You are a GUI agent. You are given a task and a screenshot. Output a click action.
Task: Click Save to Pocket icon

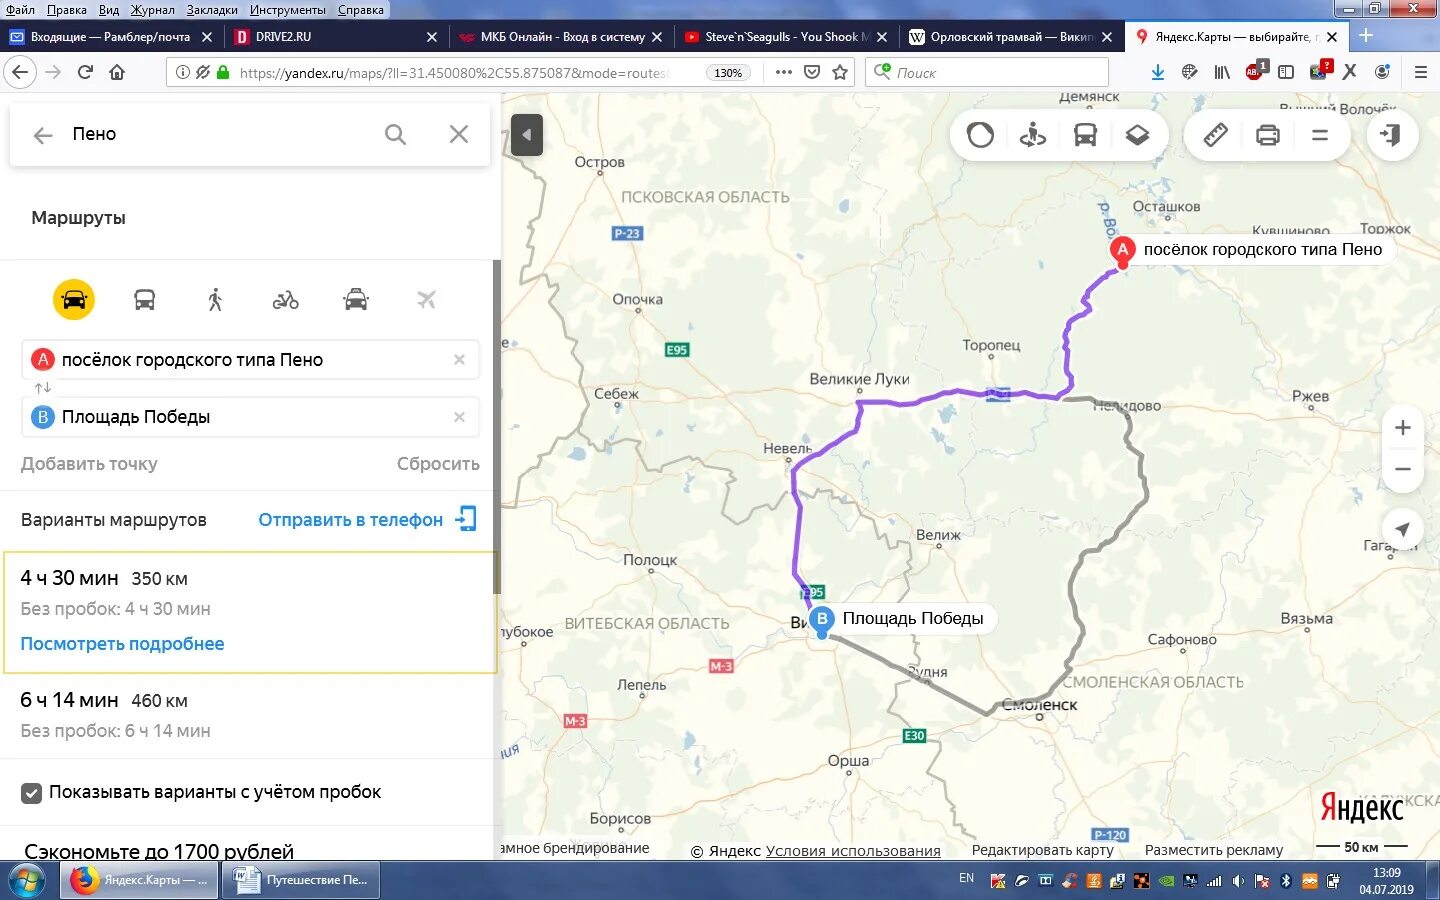tap(812, 72)
